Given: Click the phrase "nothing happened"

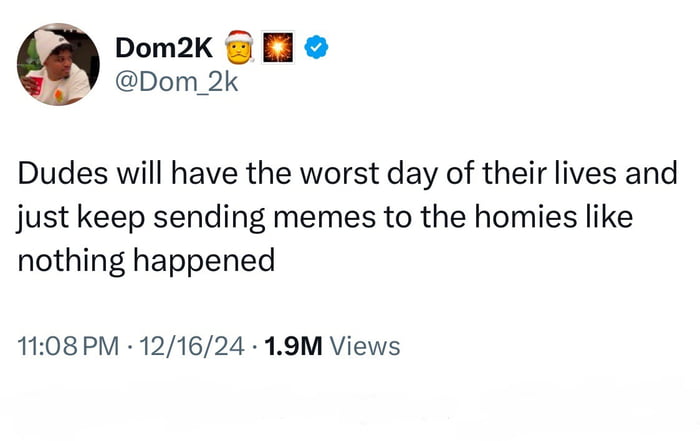Looking at the screenshot, I should [145, 260].
